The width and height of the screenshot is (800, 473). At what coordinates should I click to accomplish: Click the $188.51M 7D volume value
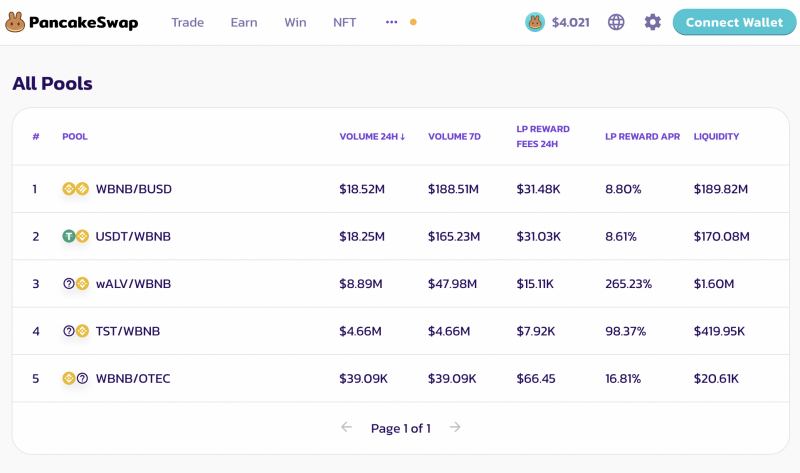pos(453,189)
